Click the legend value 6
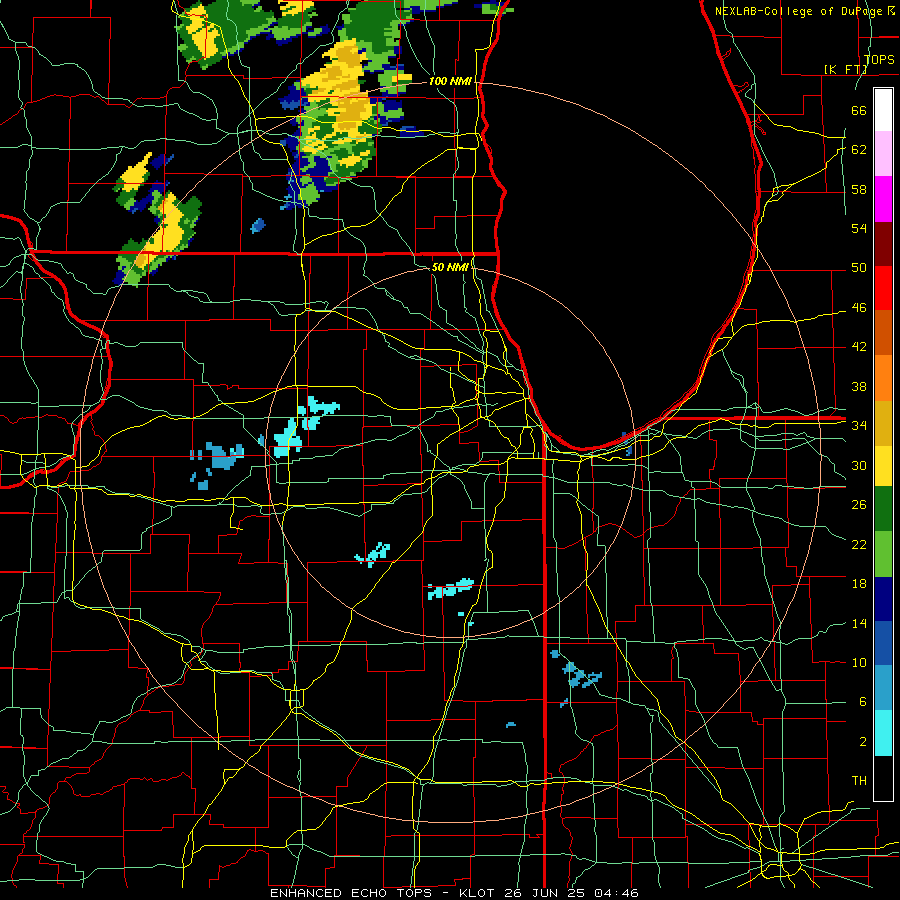 pyautogui.click(x=862, y=701)
